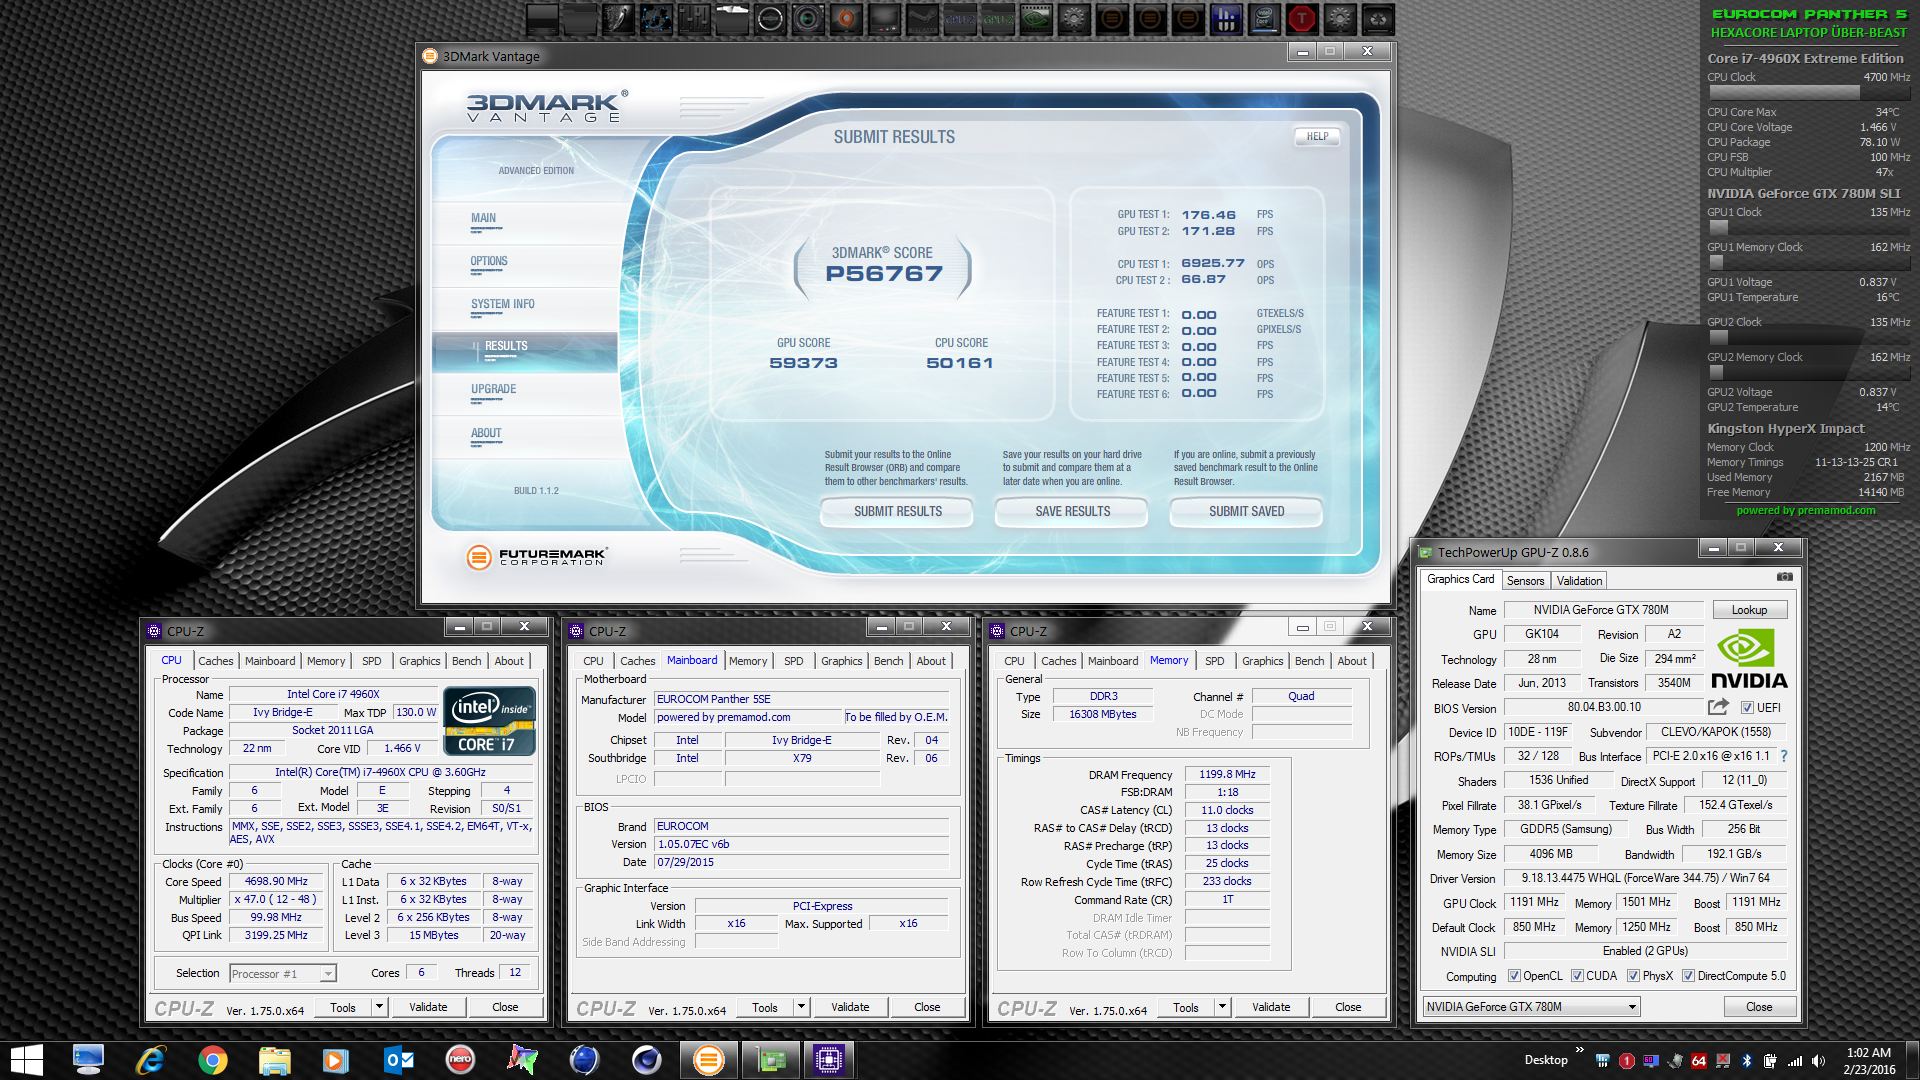The width and height of the screenshot is (1920, 1080).
Task: Click the SAVE RESULTS button
Action: click(1072, 511)
